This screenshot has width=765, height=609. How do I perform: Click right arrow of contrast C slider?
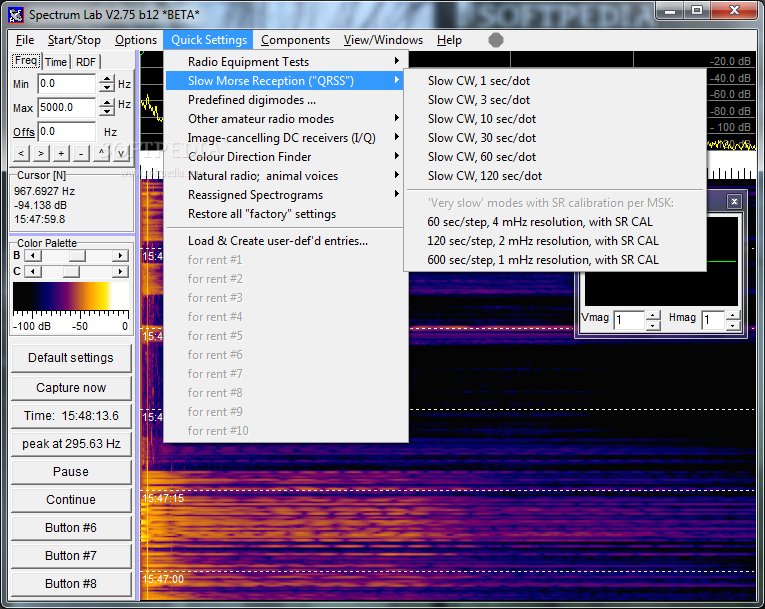click(x=120, y=271)
